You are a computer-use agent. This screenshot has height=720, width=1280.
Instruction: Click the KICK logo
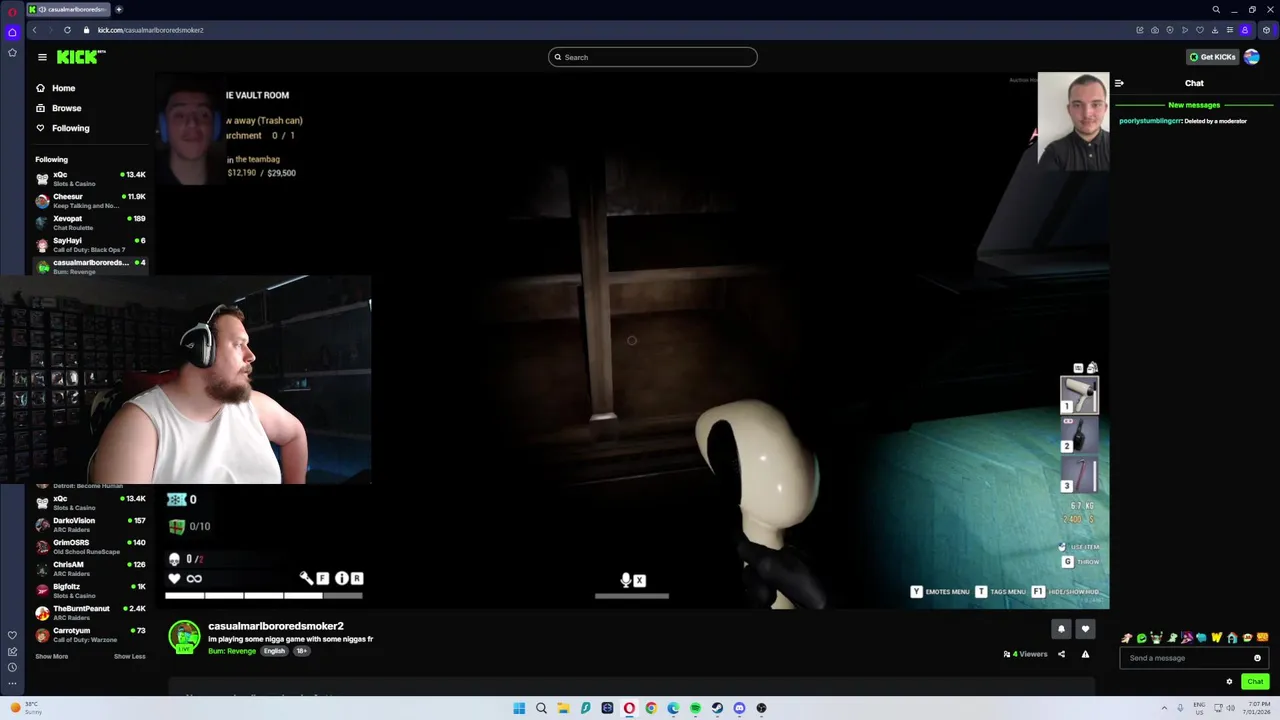80,57
